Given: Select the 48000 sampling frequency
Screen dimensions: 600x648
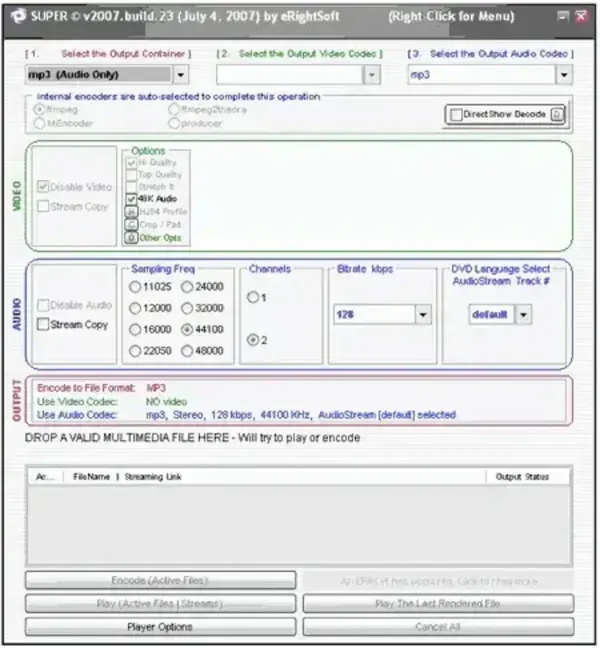Looking at the screenshot, I should 188,351.
